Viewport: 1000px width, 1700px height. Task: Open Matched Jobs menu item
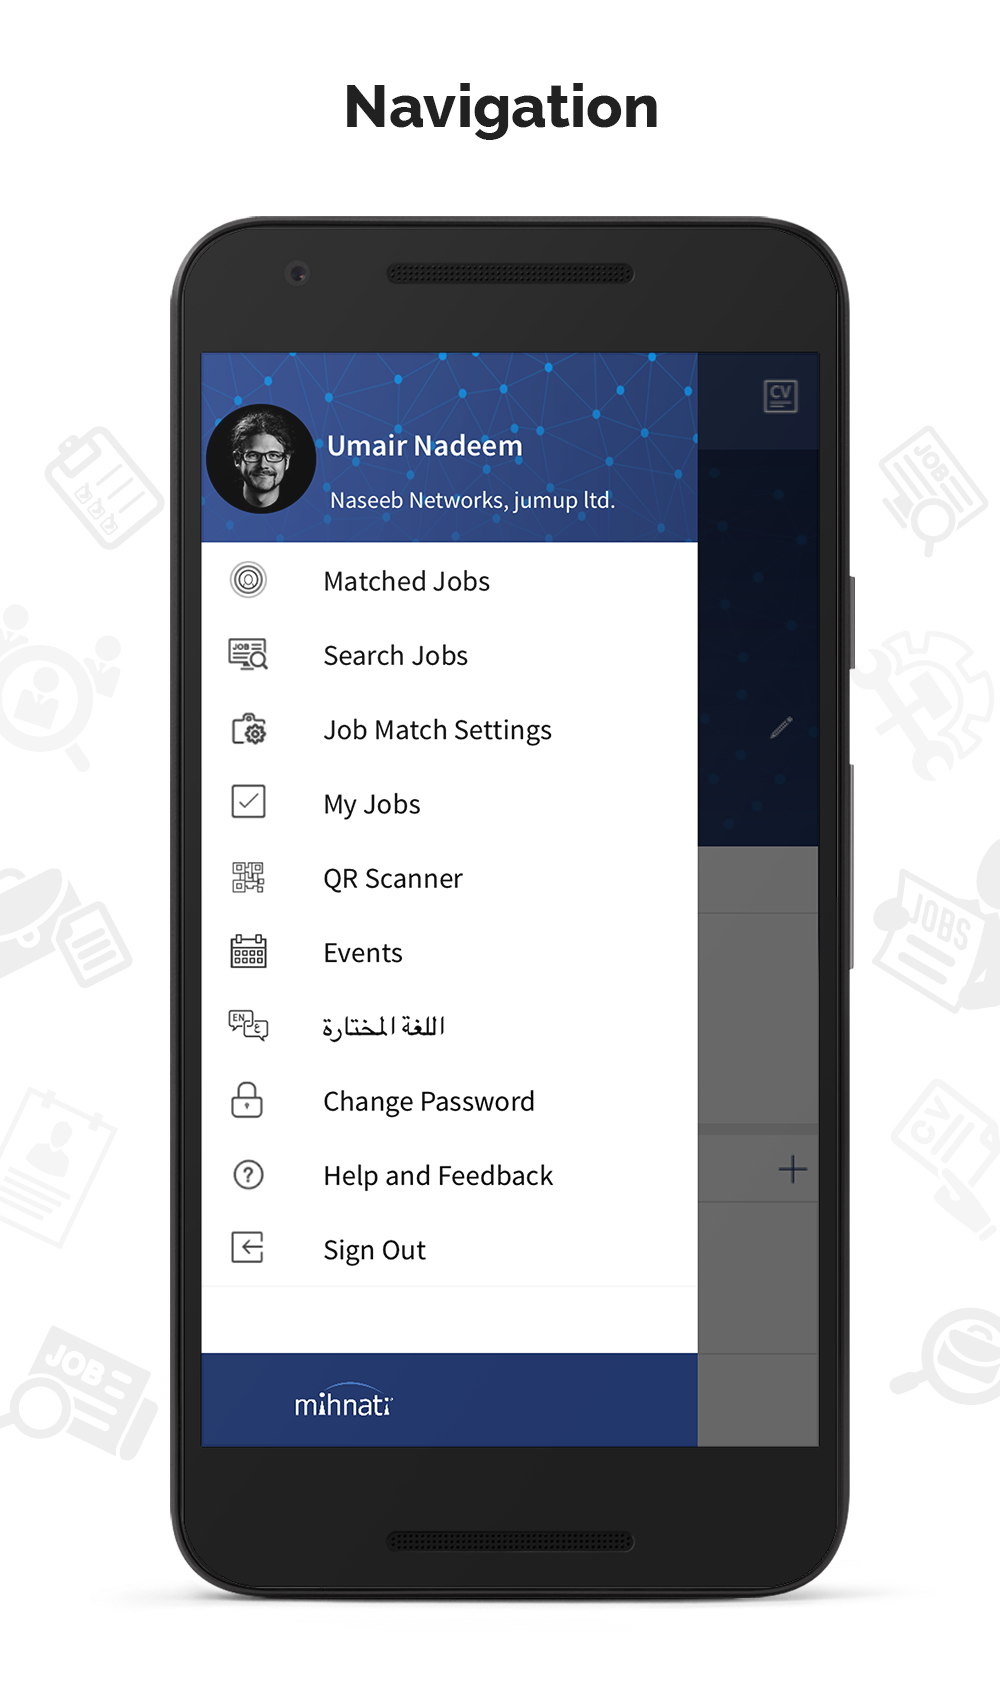pyautogui.click(x=449, y=581)
